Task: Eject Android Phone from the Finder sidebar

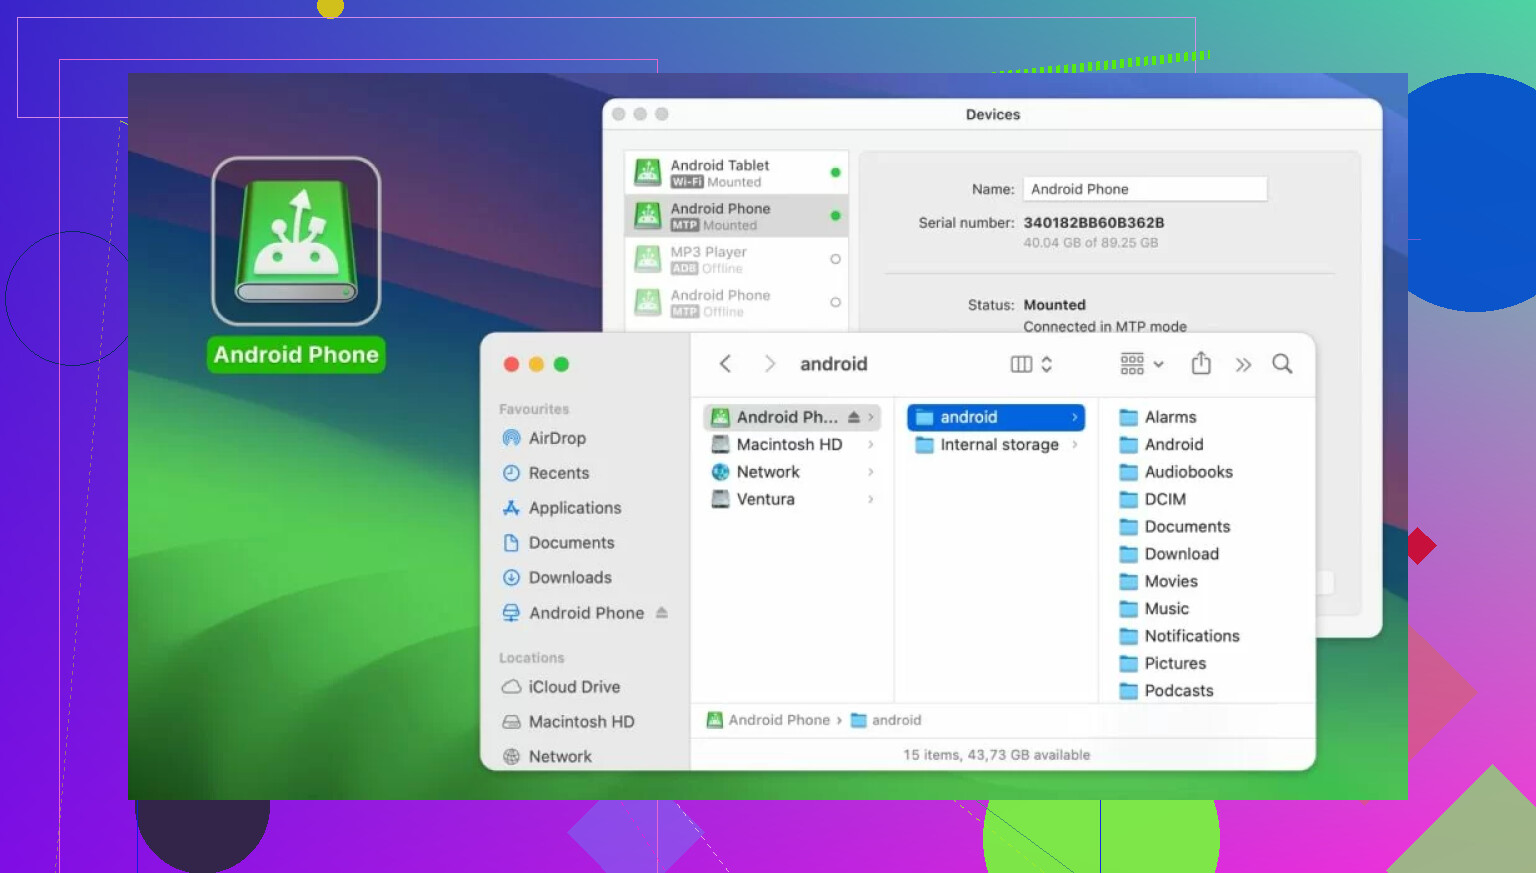Action: click(x=662, y=613)
